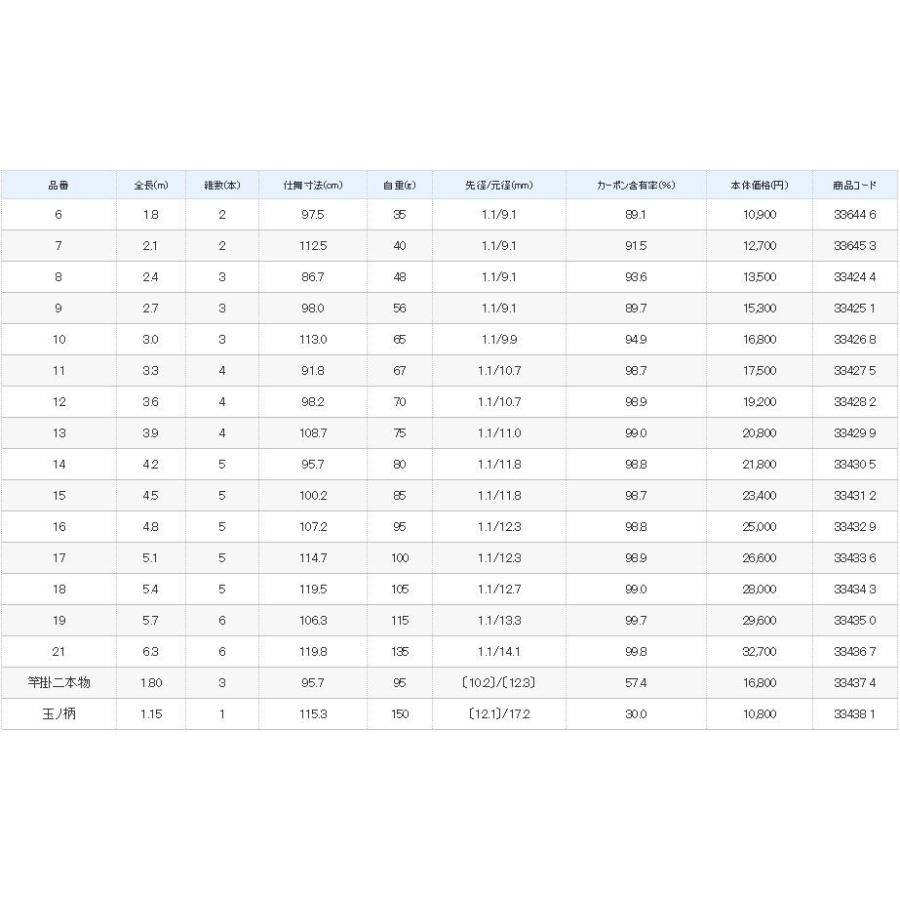900x900 pixels.
Task: Click the 品番 column header
Action: [x=58, y=185]
